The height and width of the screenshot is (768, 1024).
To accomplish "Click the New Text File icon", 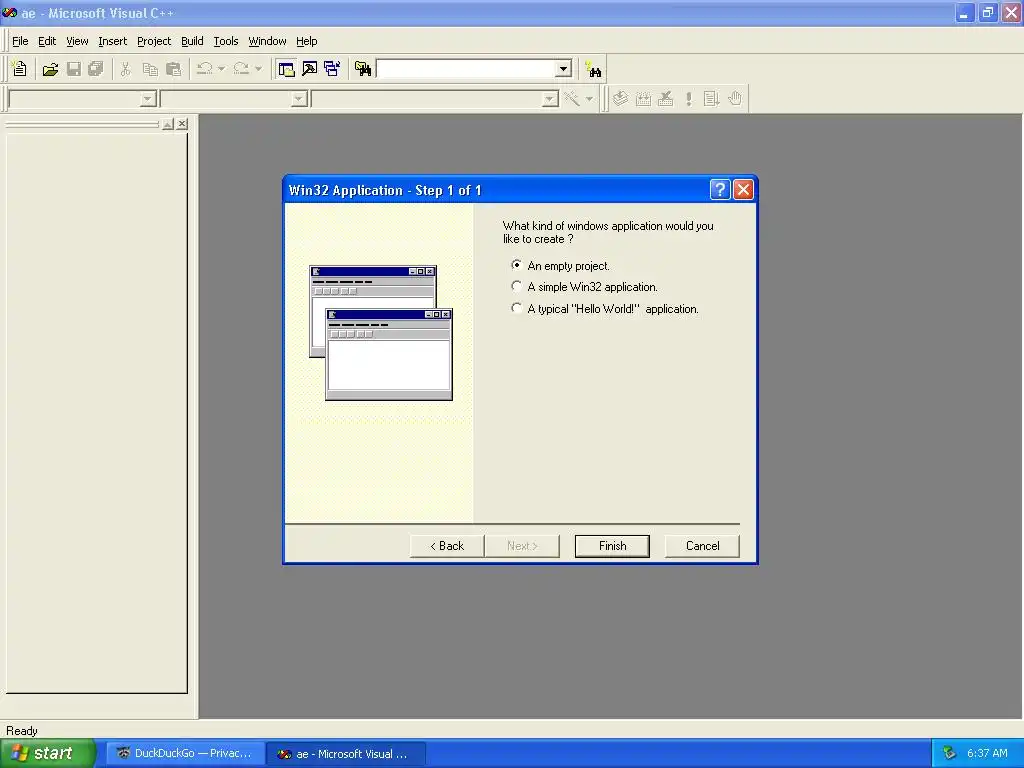I will point(20,69).
